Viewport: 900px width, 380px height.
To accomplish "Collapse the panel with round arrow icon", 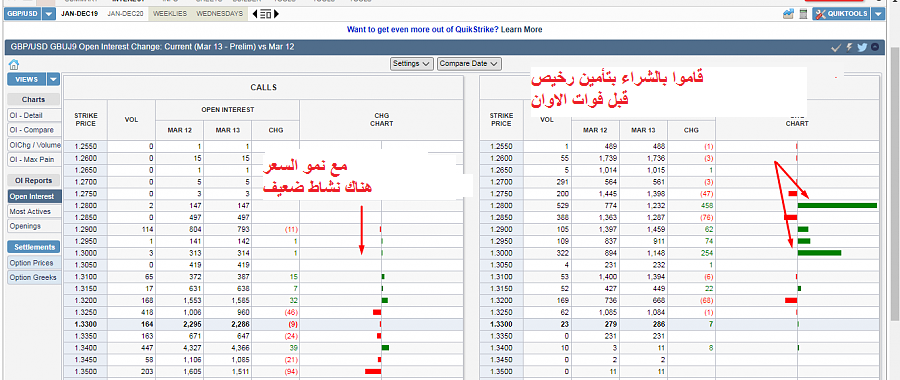I will tap(874, 47).
